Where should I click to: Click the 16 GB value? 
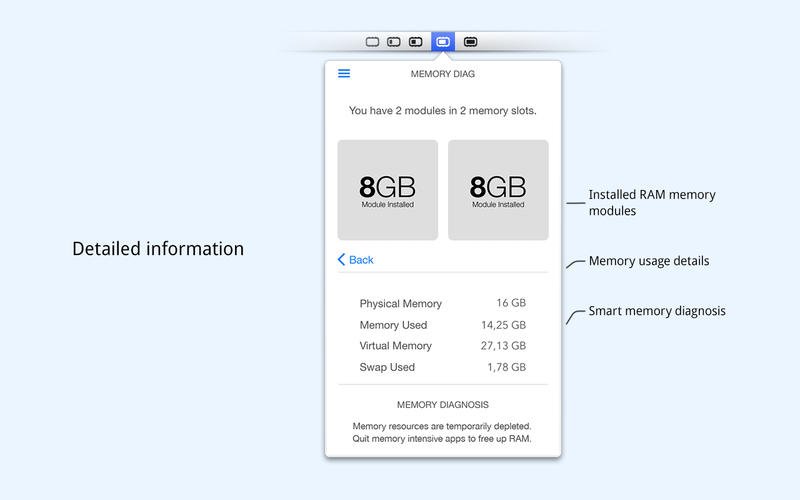click(511, 303)
